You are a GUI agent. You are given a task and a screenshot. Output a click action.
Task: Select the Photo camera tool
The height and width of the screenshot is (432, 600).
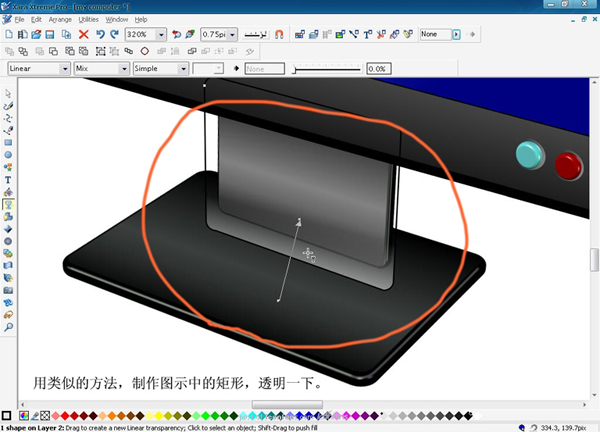(8, 290)
